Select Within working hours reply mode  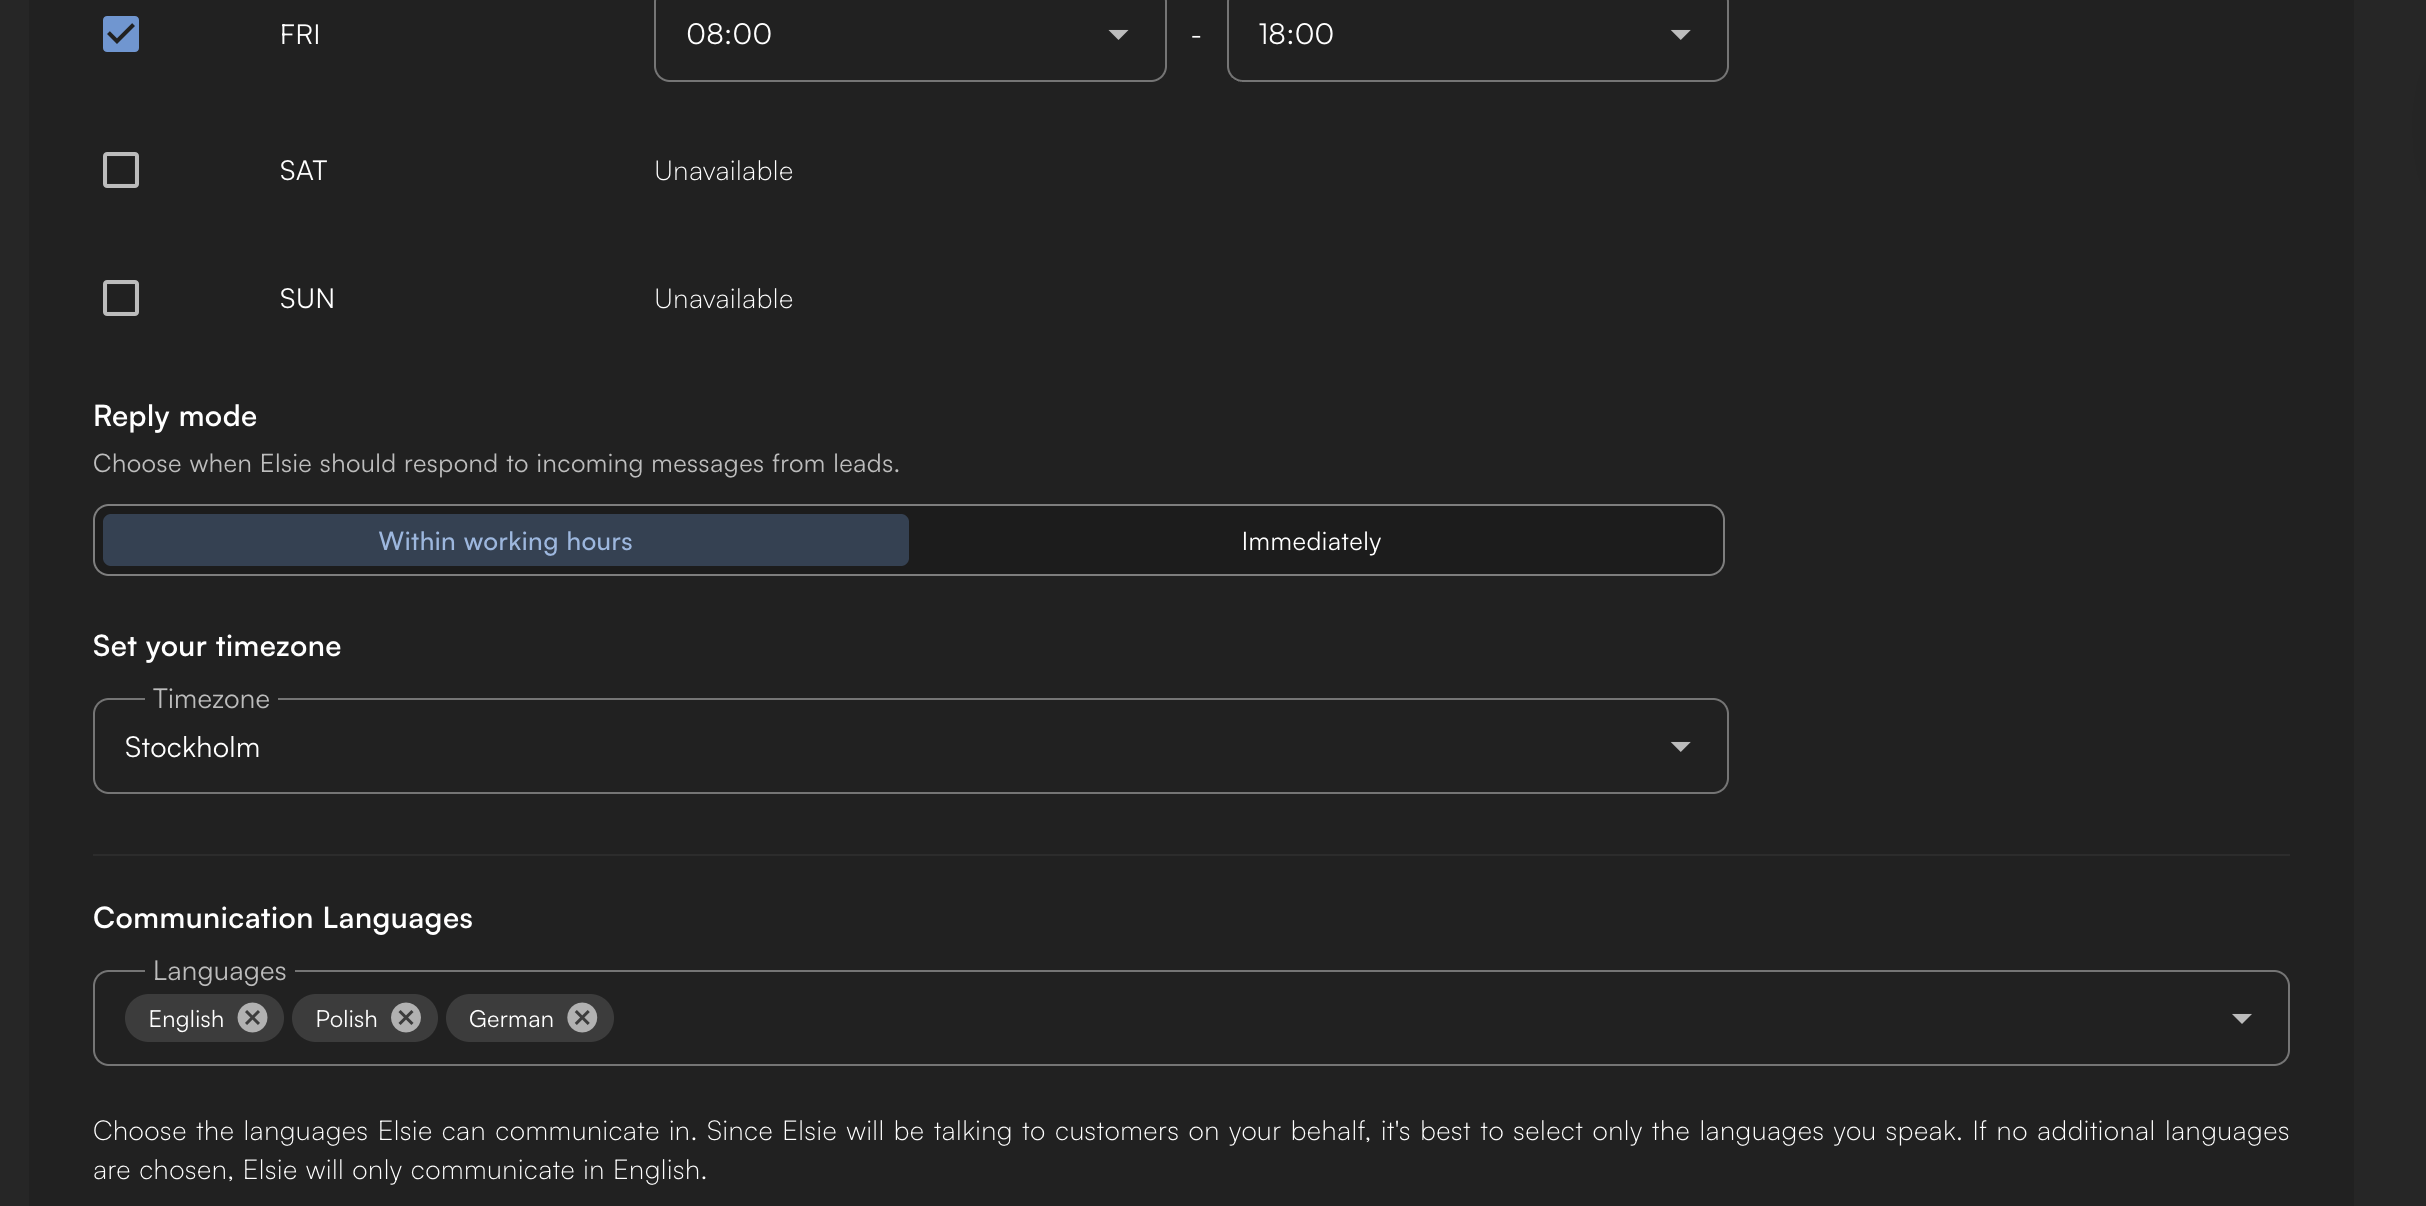(x=505, y=540)
